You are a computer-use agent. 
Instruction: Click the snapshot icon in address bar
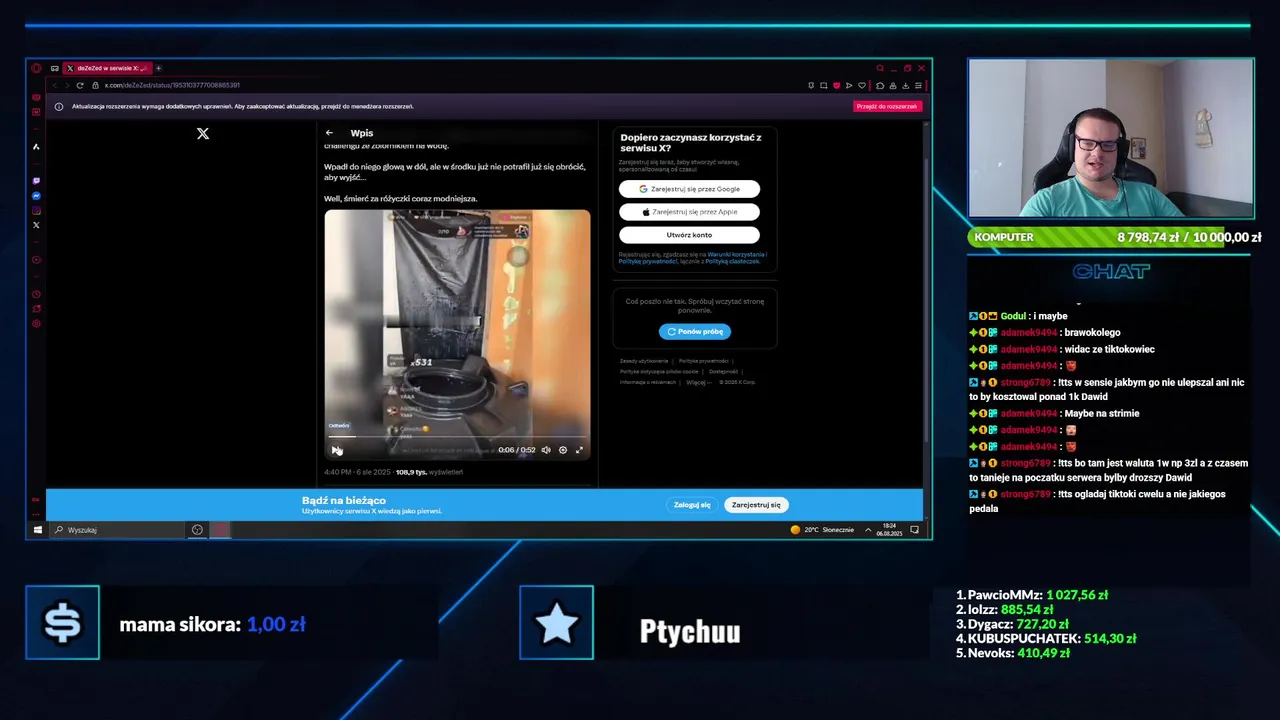click(823, 85)
